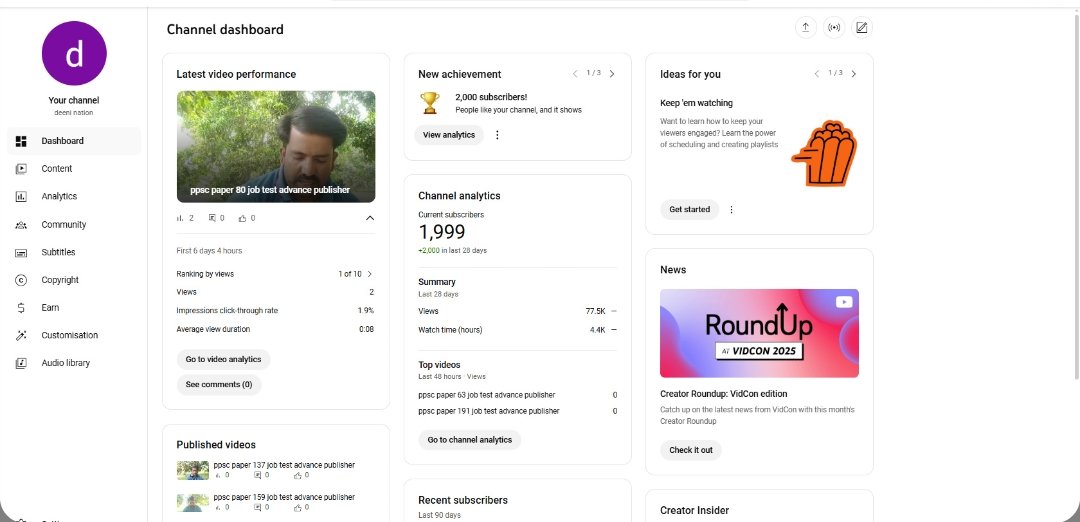Click Go to channel analytics button
Viewport: 1080px width, 522px height.
[470, 440]
